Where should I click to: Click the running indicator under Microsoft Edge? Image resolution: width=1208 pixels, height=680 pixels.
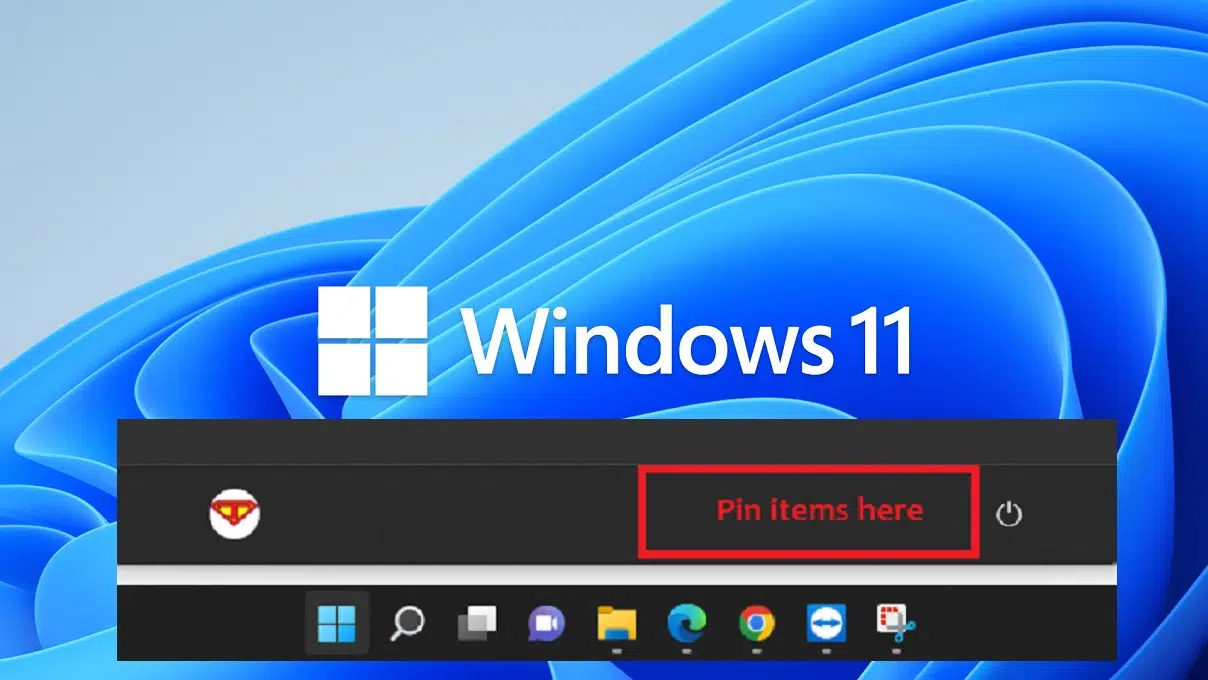pyautogui.click(x=685, y=651)
